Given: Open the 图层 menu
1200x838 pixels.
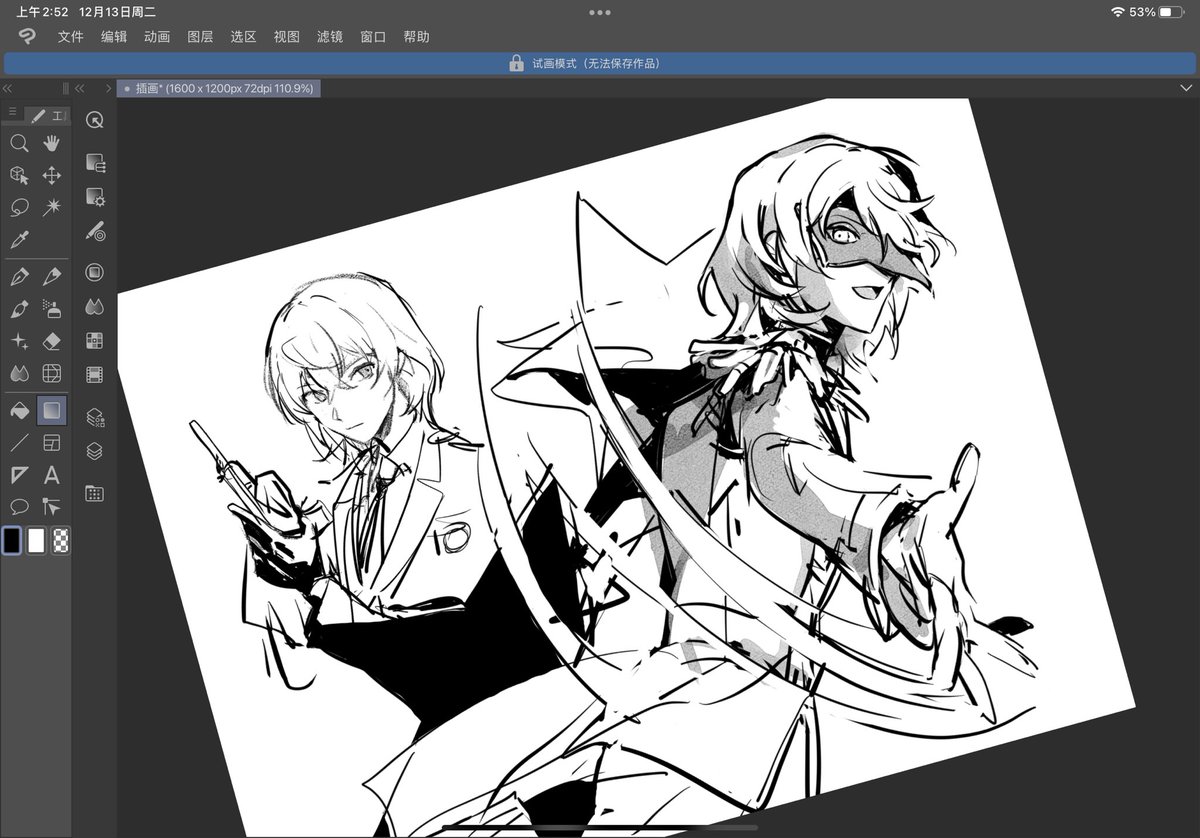Looking at the screenshot, I should (x=200, y=37).
